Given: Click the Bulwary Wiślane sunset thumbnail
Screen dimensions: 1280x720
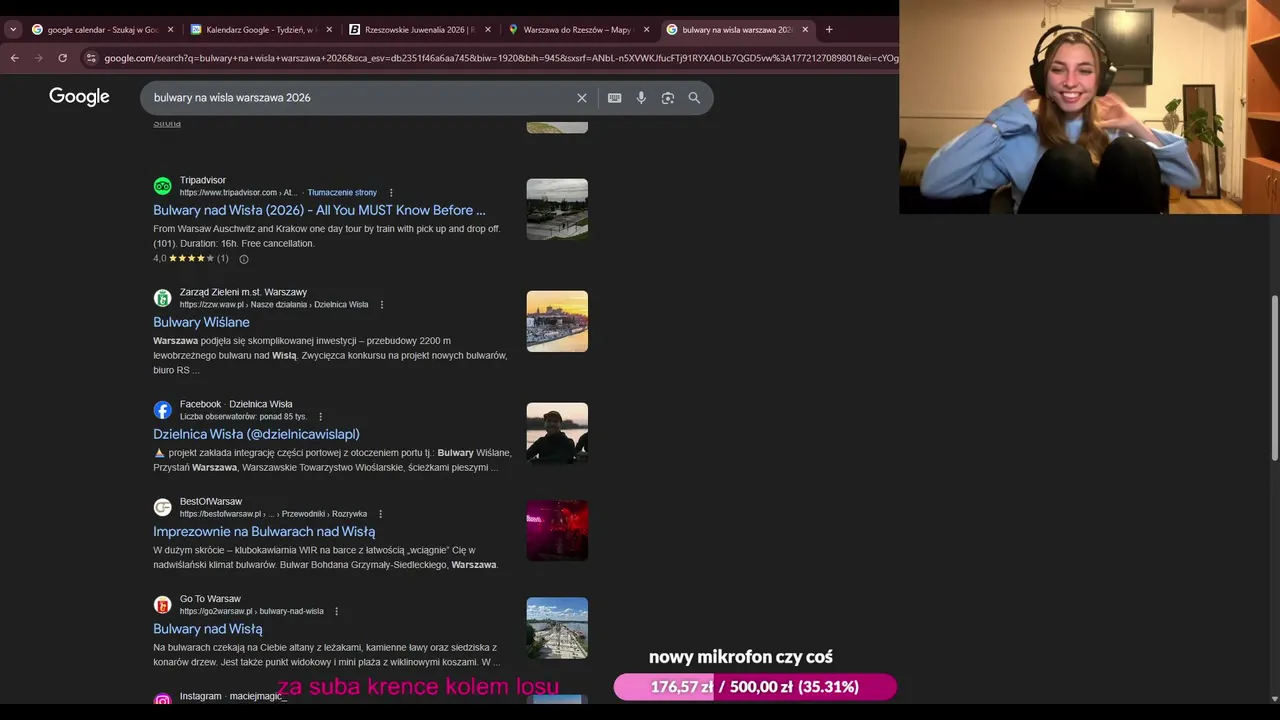Looking at the screenshot, I should [x=557, y=321].
